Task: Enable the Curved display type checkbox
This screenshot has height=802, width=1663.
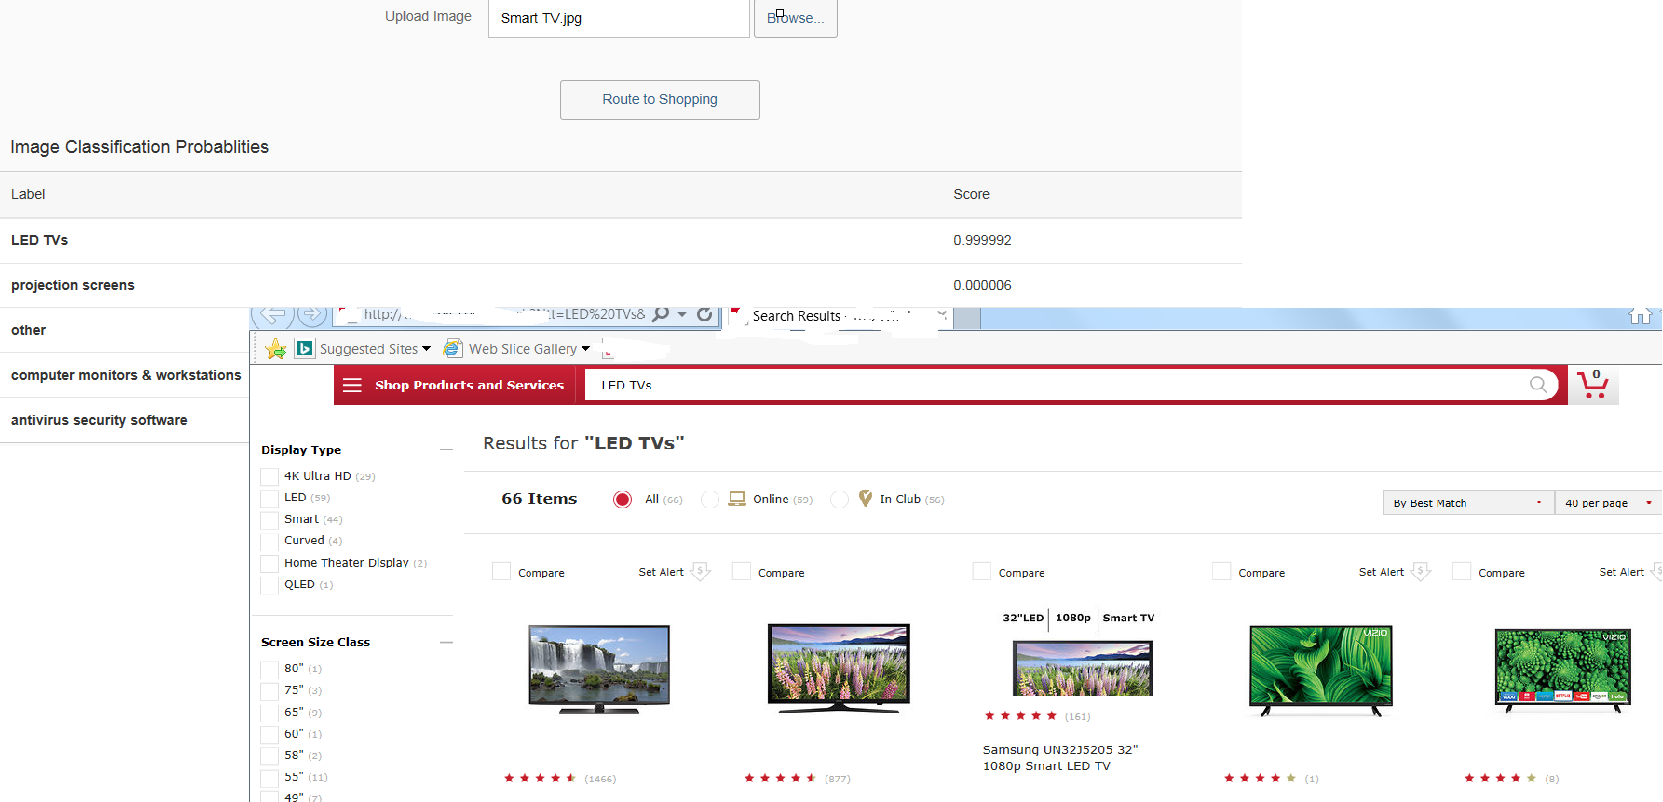Action: (269, 541)
